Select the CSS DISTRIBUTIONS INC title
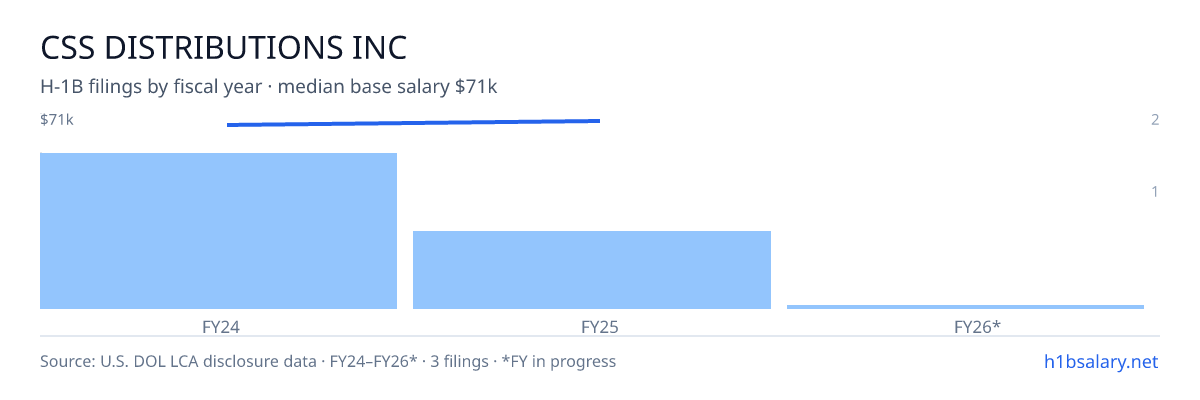The image size is (1200, 400). [x=224, y=47]
